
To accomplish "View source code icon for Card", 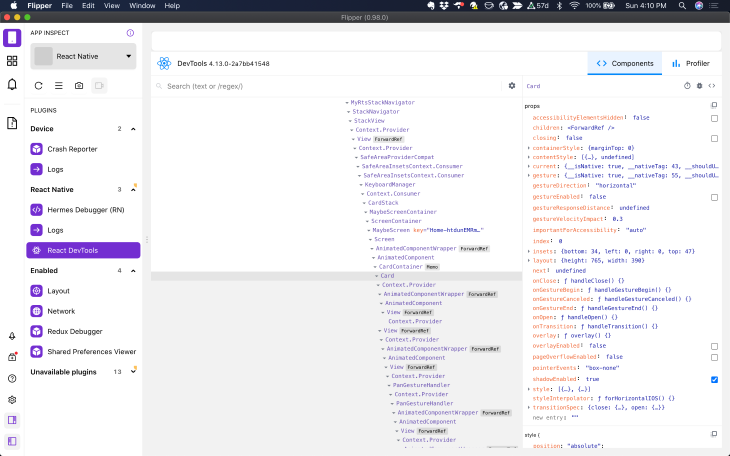I will [x=712, y=86].
